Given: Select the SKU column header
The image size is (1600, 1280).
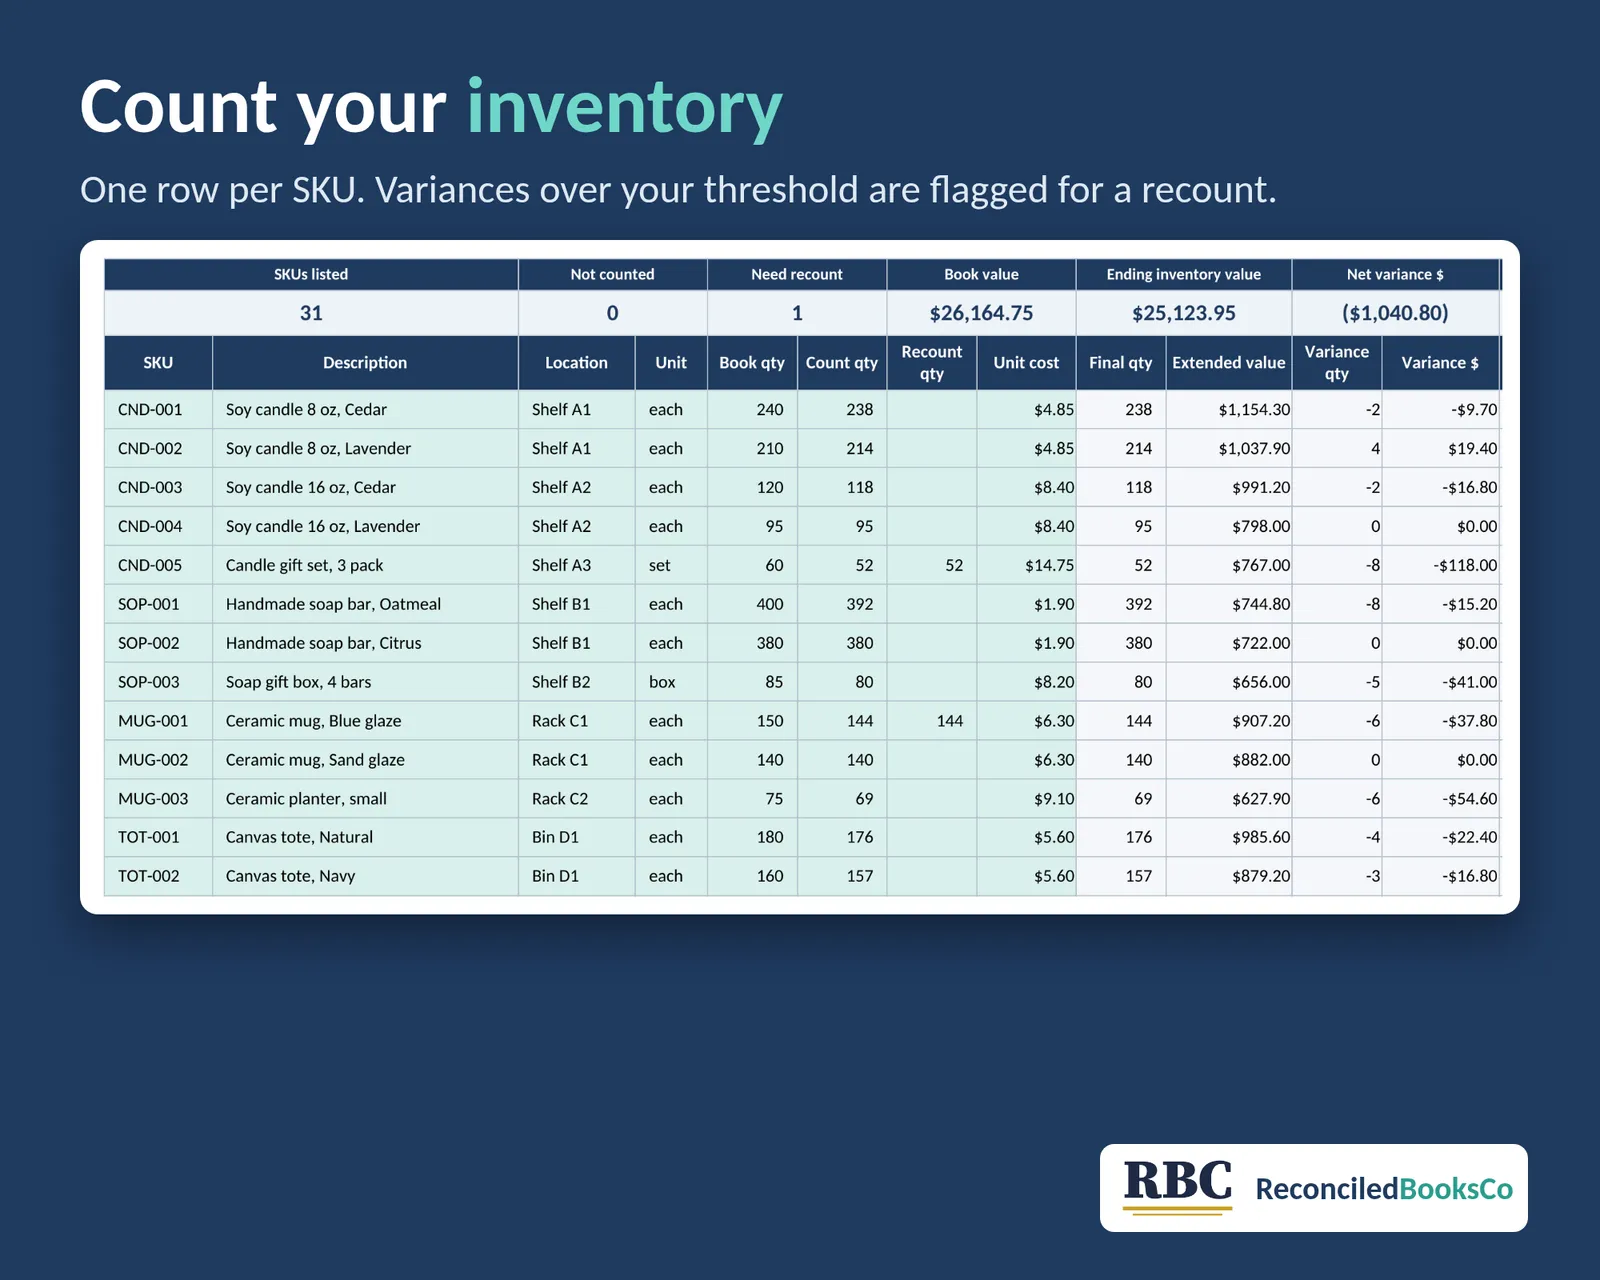Looking at the screenshot, I should pyautogui.click(x=158, y=363).
